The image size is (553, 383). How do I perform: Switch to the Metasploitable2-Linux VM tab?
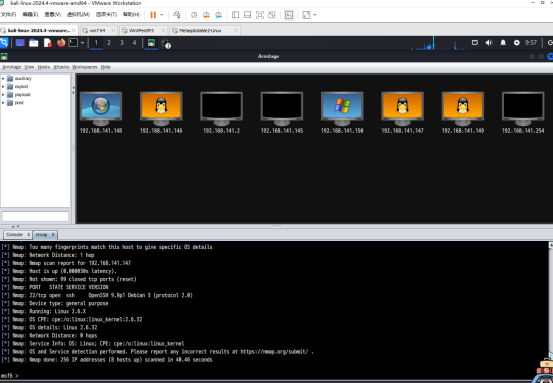[200, 31]
